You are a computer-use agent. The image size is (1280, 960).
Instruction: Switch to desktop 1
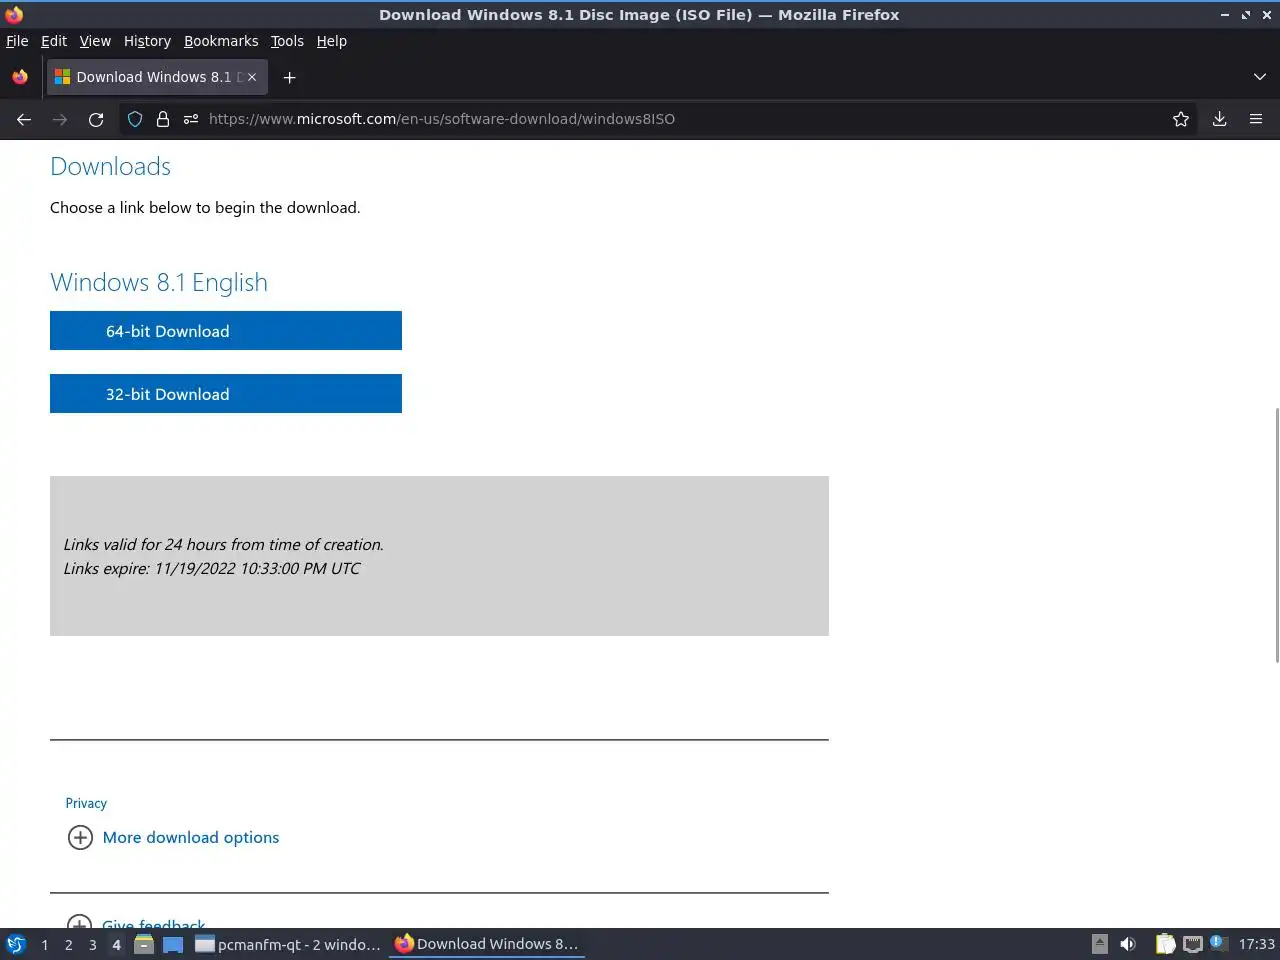click(x=44, y=944)
